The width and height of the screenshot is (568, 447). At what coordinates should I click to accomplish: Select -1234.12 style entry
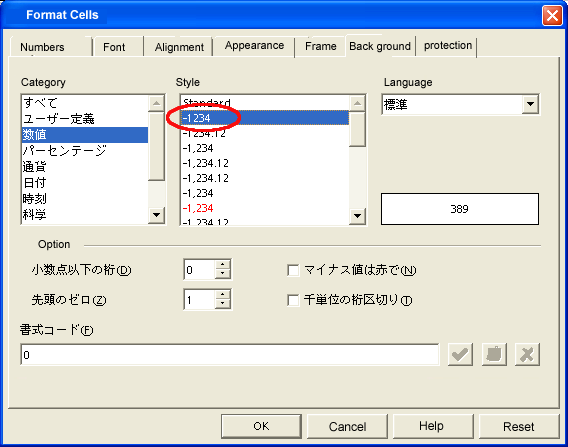[x=265, y=133]
